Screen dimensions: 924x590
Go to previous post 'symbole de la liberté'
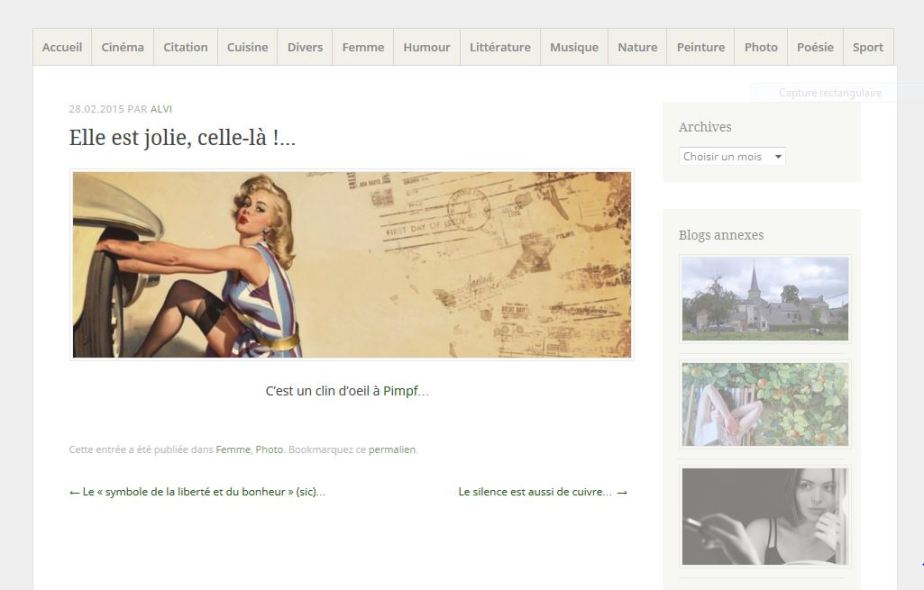(x=197, y=492)
